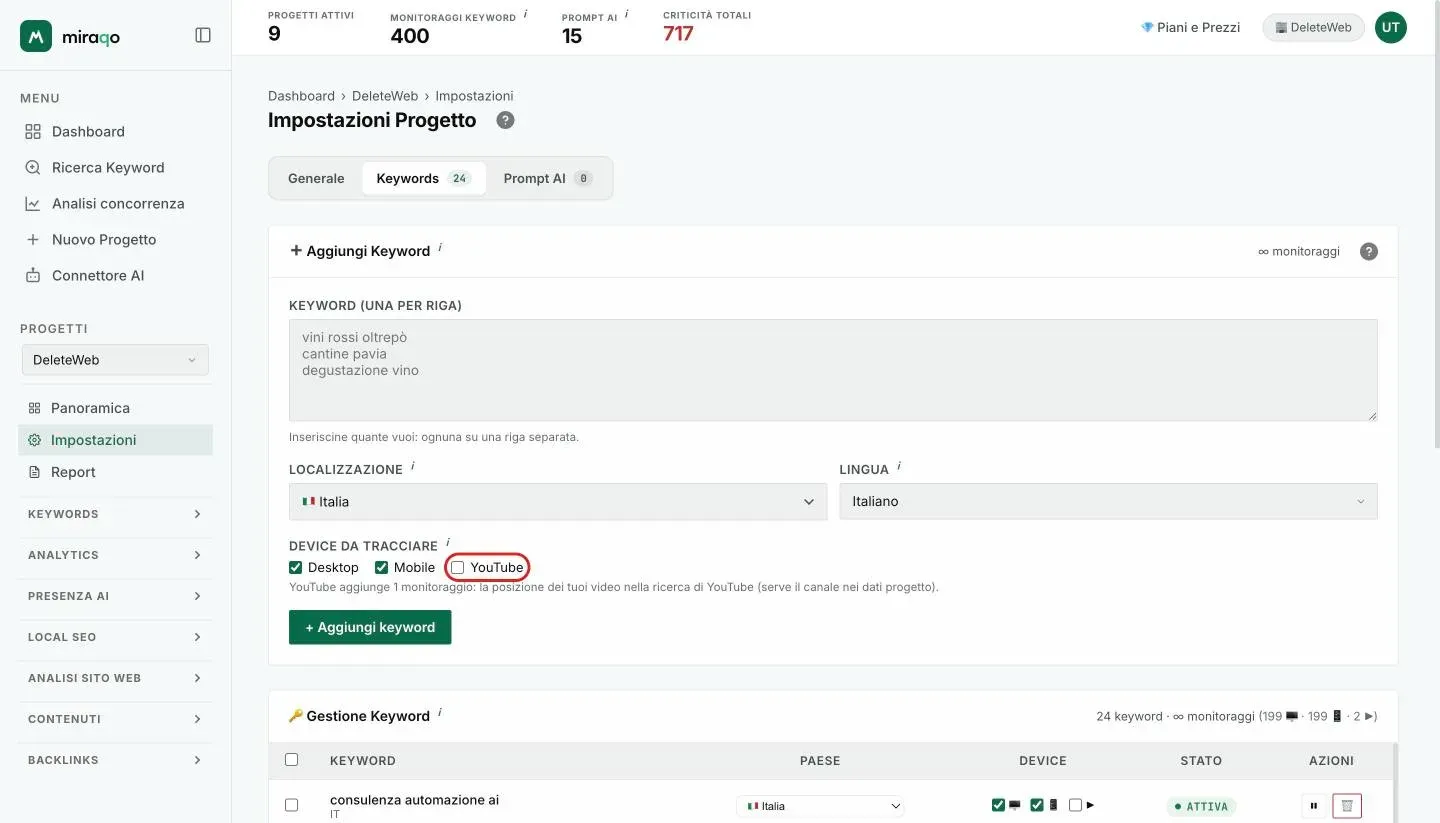Viewport: 1440px width, 823px height.
Task: Click info icon beside Gestione Keyword heading
Action: click(440, 712)
